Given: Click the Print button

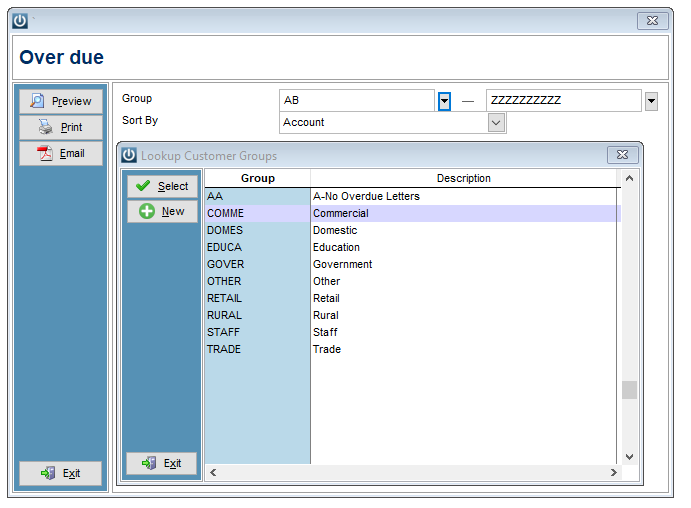Looking at the screenshot, I should click(x=61, y=127).
